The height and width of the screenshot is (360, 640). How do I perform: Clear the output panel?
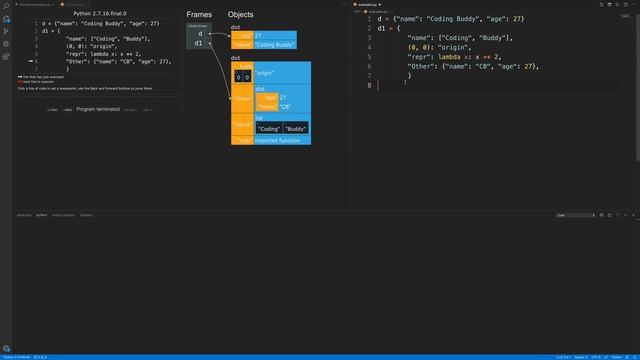(601, 215)
